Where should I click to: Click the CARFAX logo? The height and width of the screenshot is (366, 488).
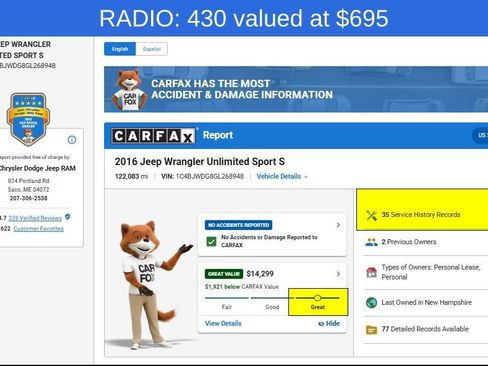point(153,136)
